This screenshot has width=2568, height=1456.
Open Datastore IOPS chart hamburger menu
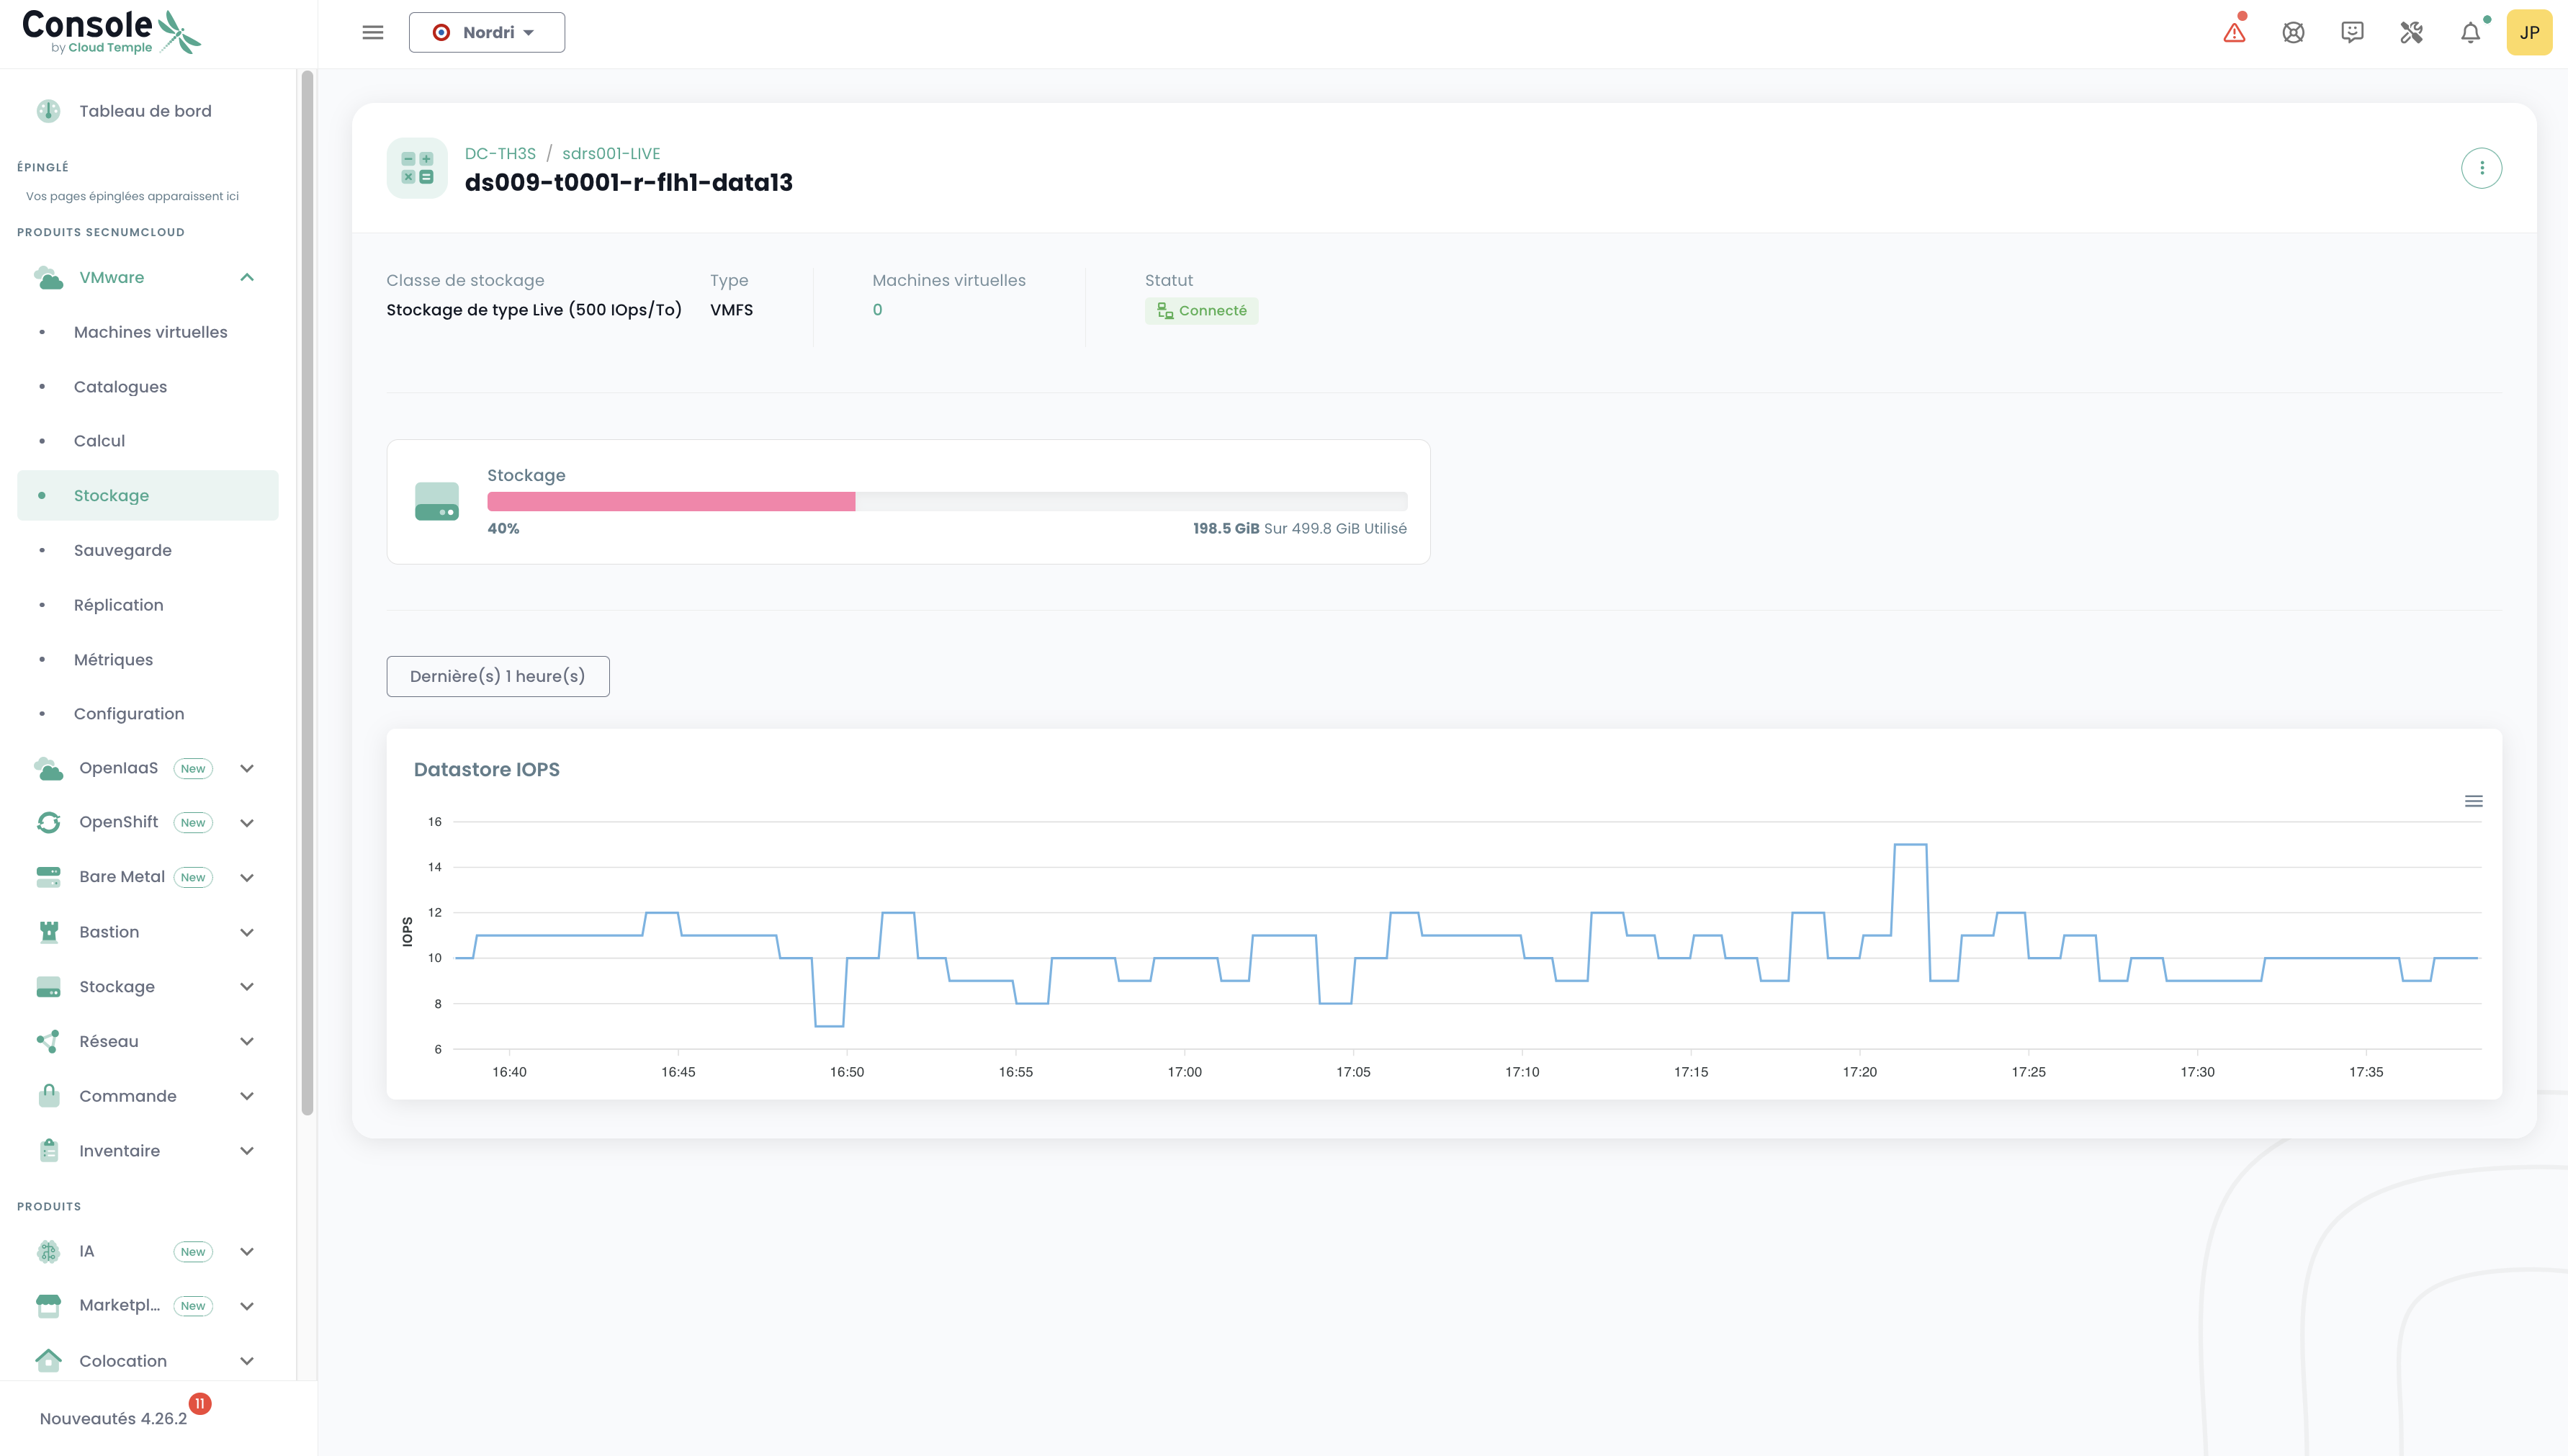point(2473,801)
